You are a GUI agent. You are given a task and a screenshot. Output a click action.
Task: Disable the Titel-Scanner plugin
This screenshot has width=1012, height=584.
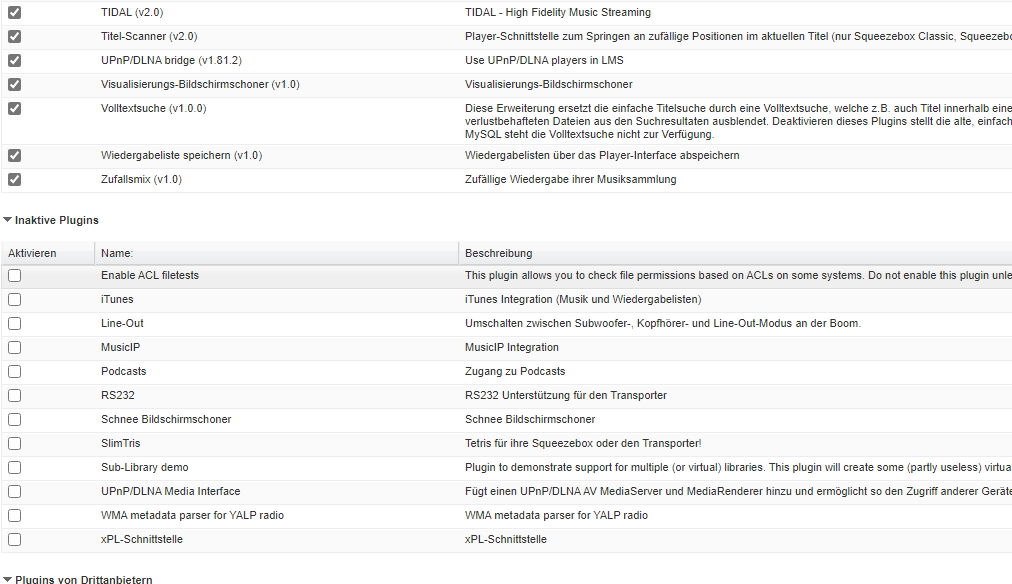click(x=14, y=37)
